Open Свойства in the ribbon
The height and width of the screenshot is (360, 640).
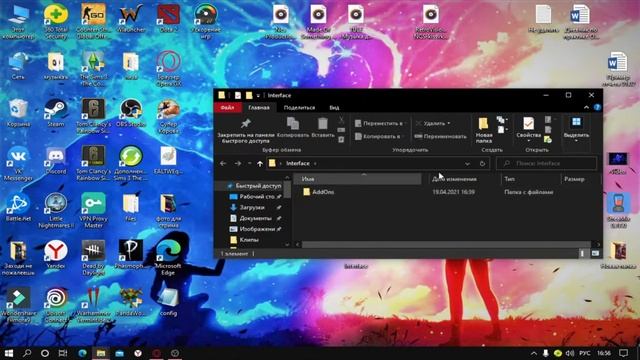[x=529, y=130]
